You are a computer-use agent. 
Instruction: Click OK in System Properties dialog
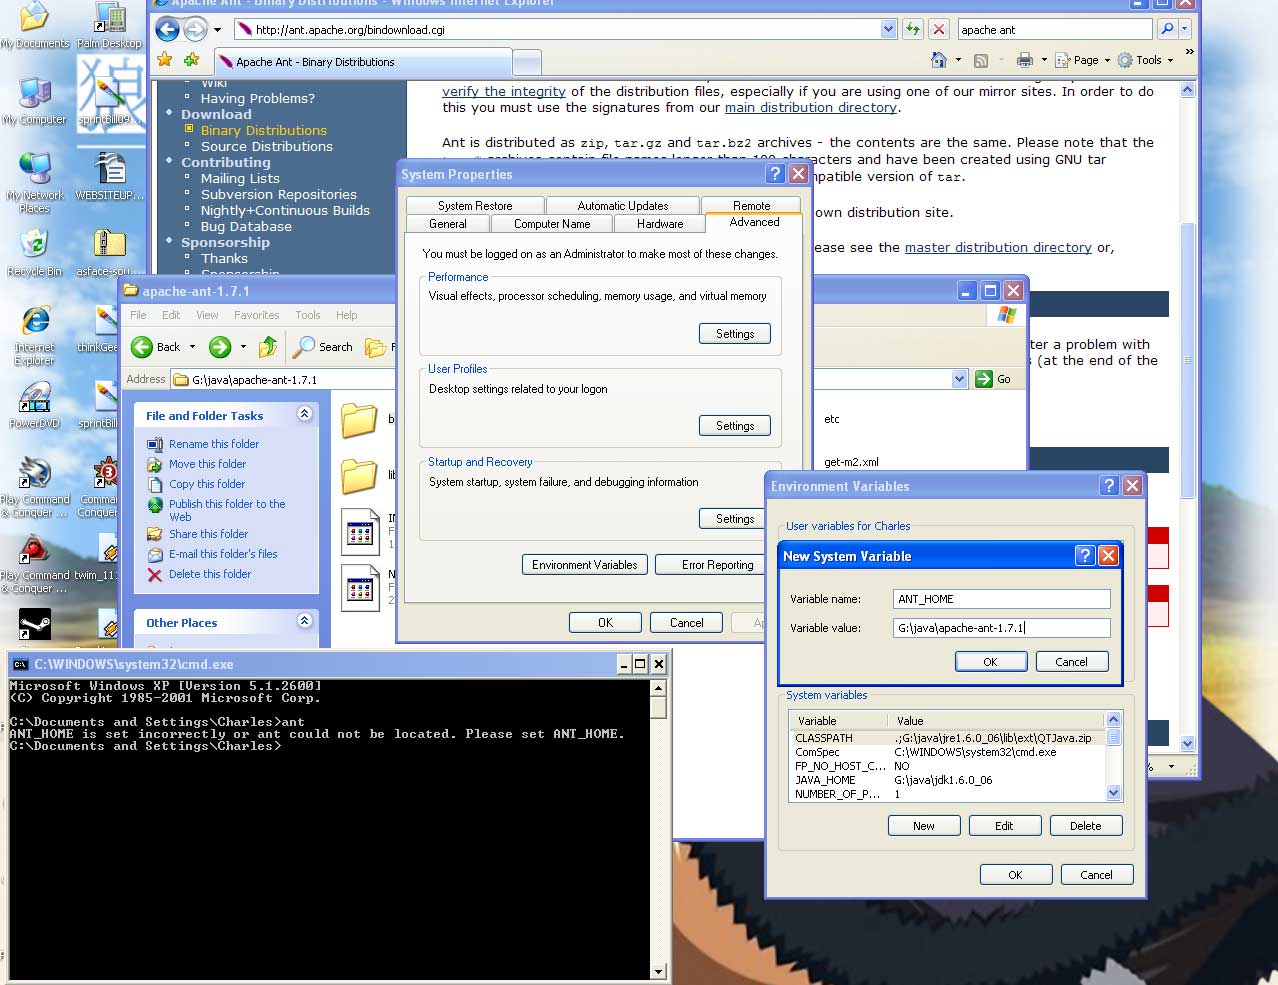click(605, 623)
